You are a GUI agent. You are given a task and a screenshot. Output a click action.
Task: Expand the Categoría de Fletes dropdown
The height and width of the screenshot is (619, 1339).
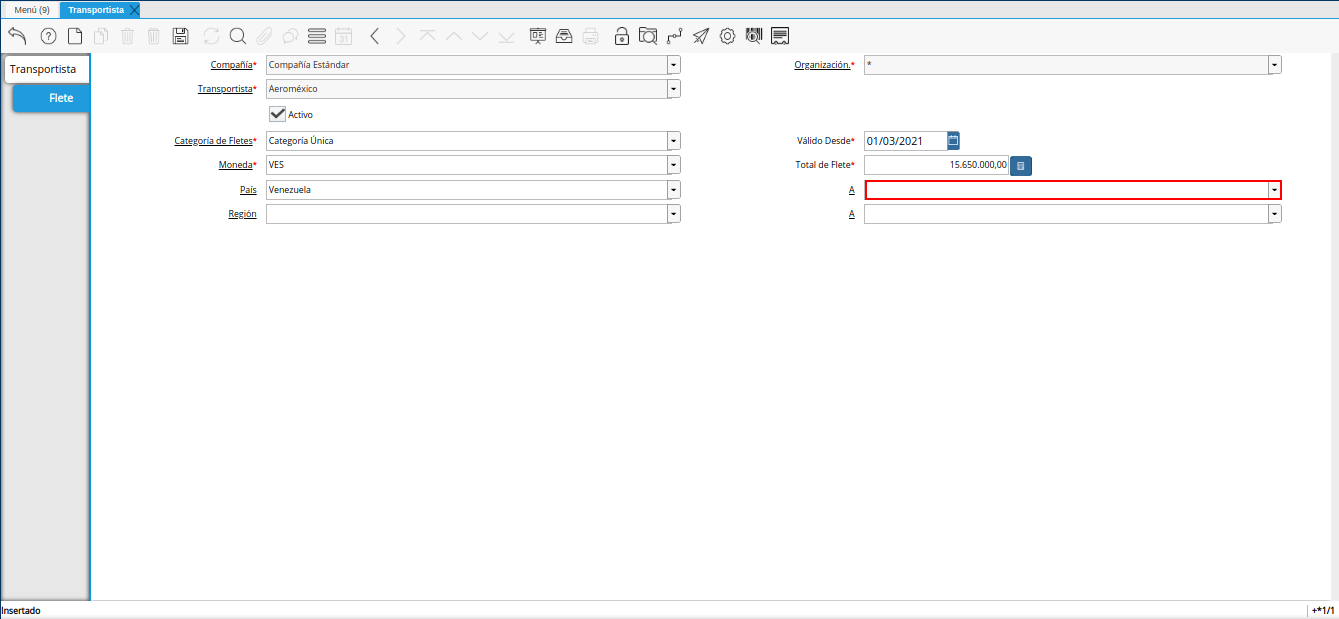coord(673,141)
